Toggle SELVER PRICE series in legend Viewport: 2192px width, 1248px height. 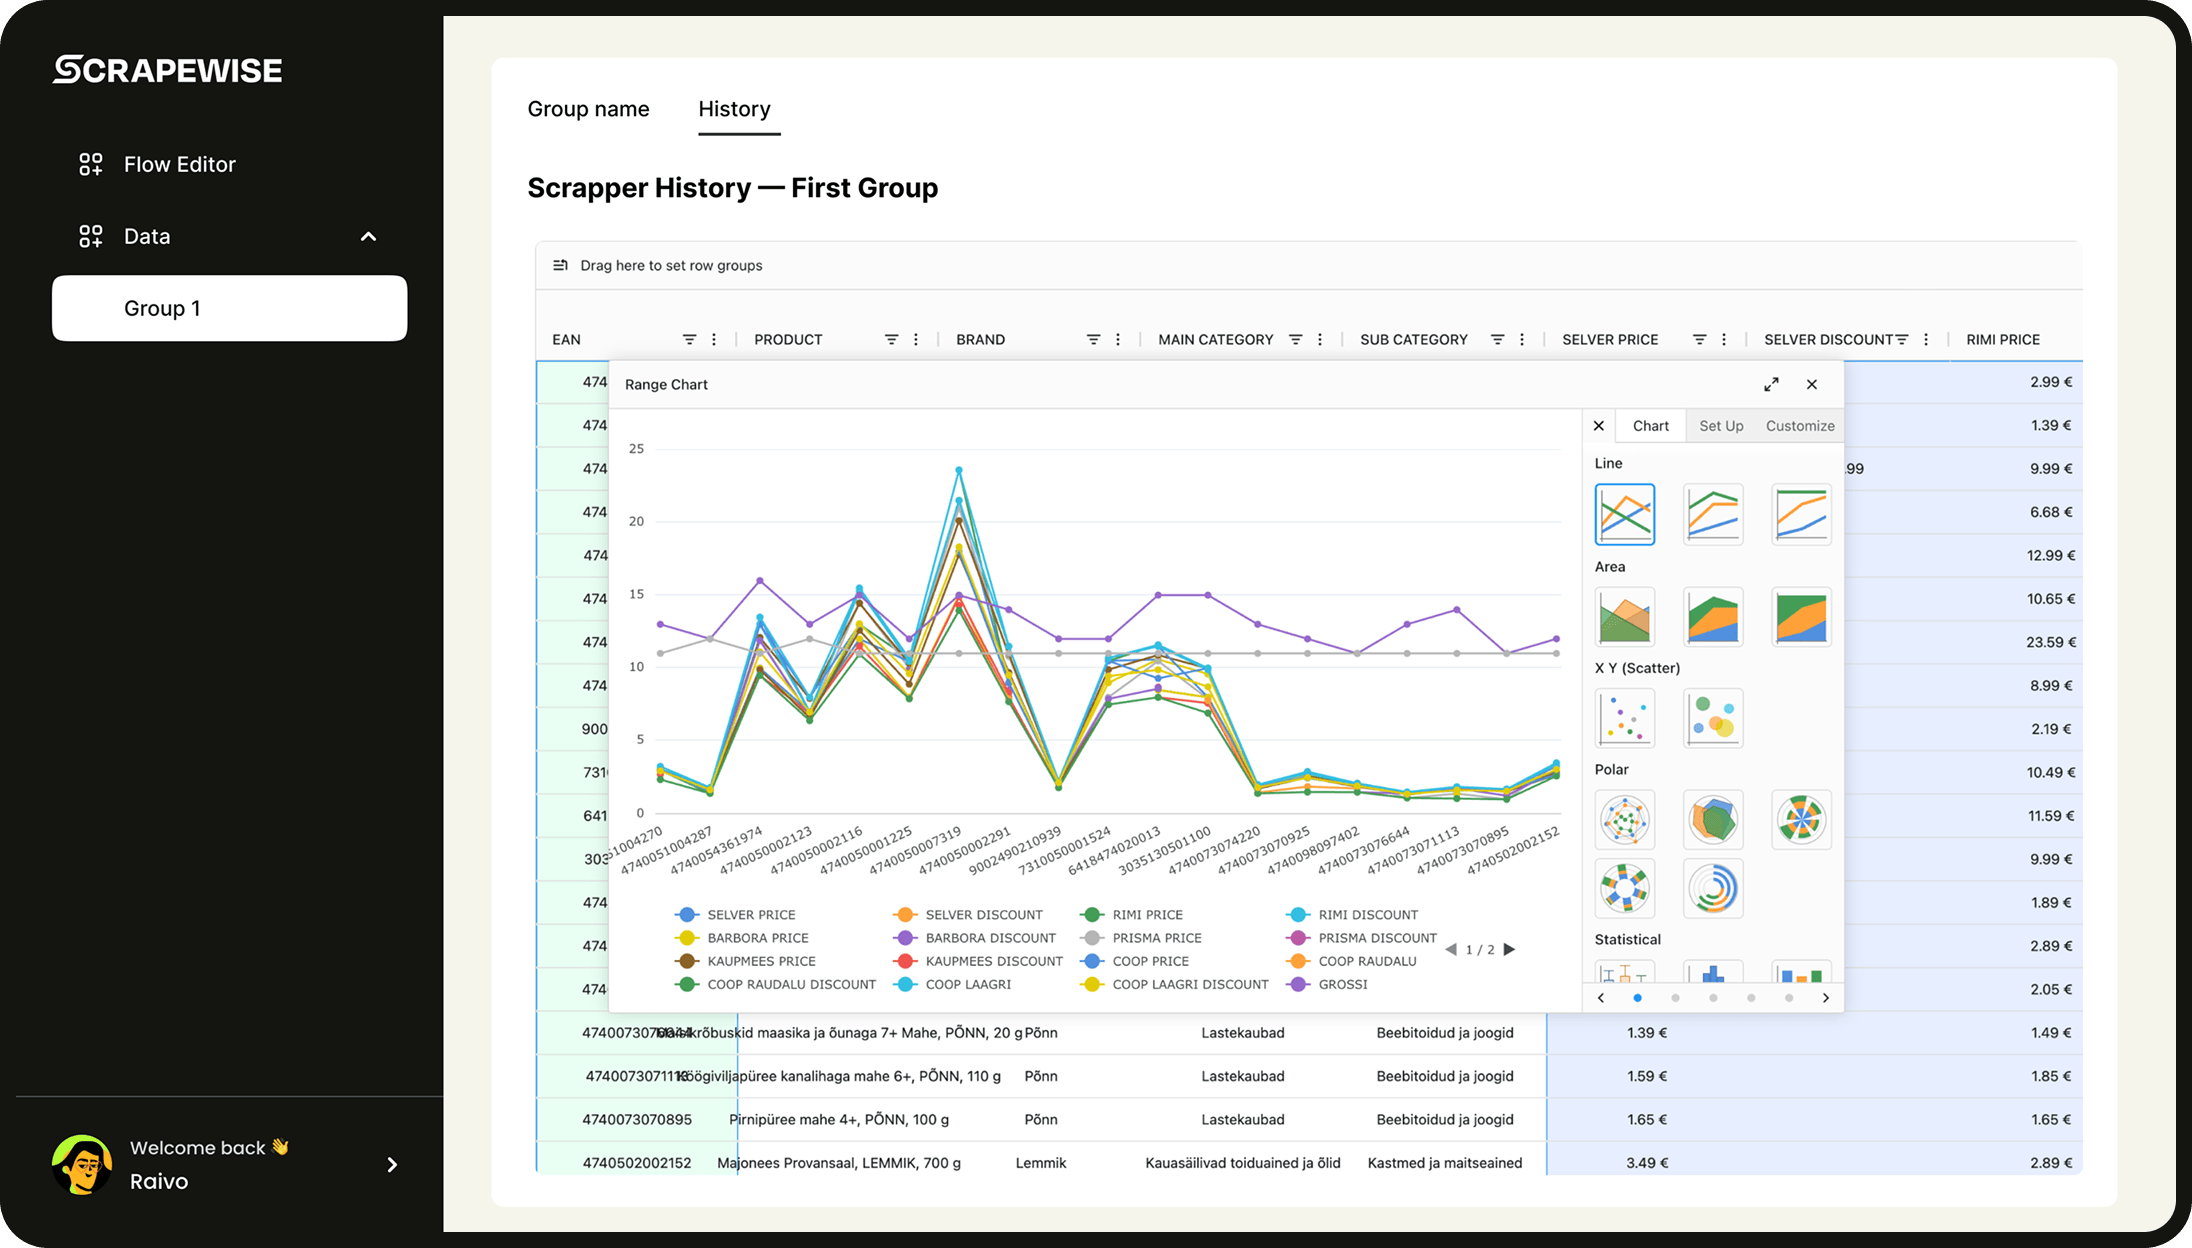[750, 915]
